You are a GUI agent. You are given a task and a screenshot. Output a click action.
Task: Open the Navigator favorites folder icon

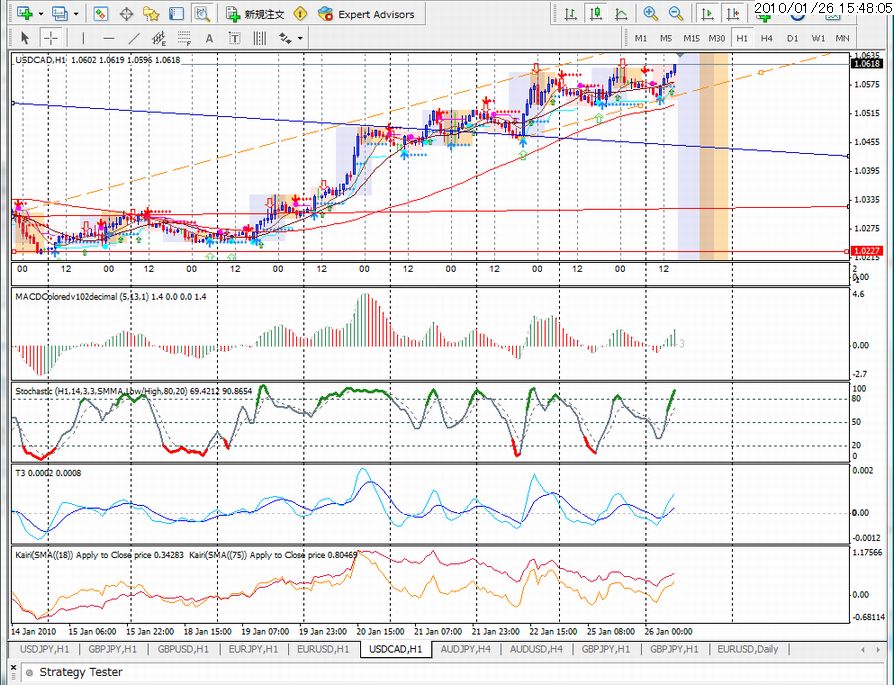(151, 14)
